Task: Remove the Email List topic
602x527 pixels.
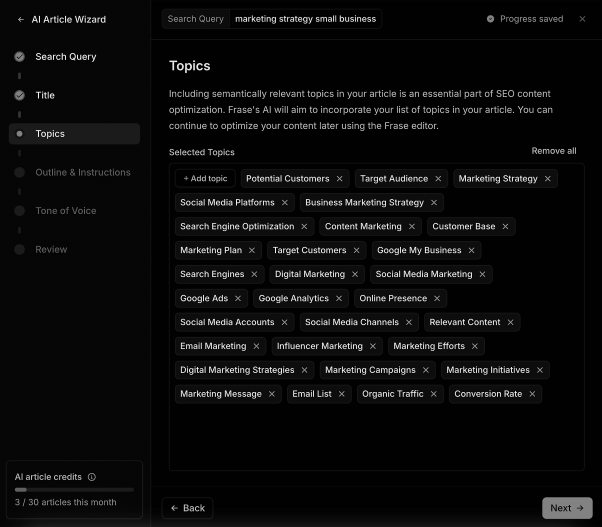Action: click(x=341, y=394)
